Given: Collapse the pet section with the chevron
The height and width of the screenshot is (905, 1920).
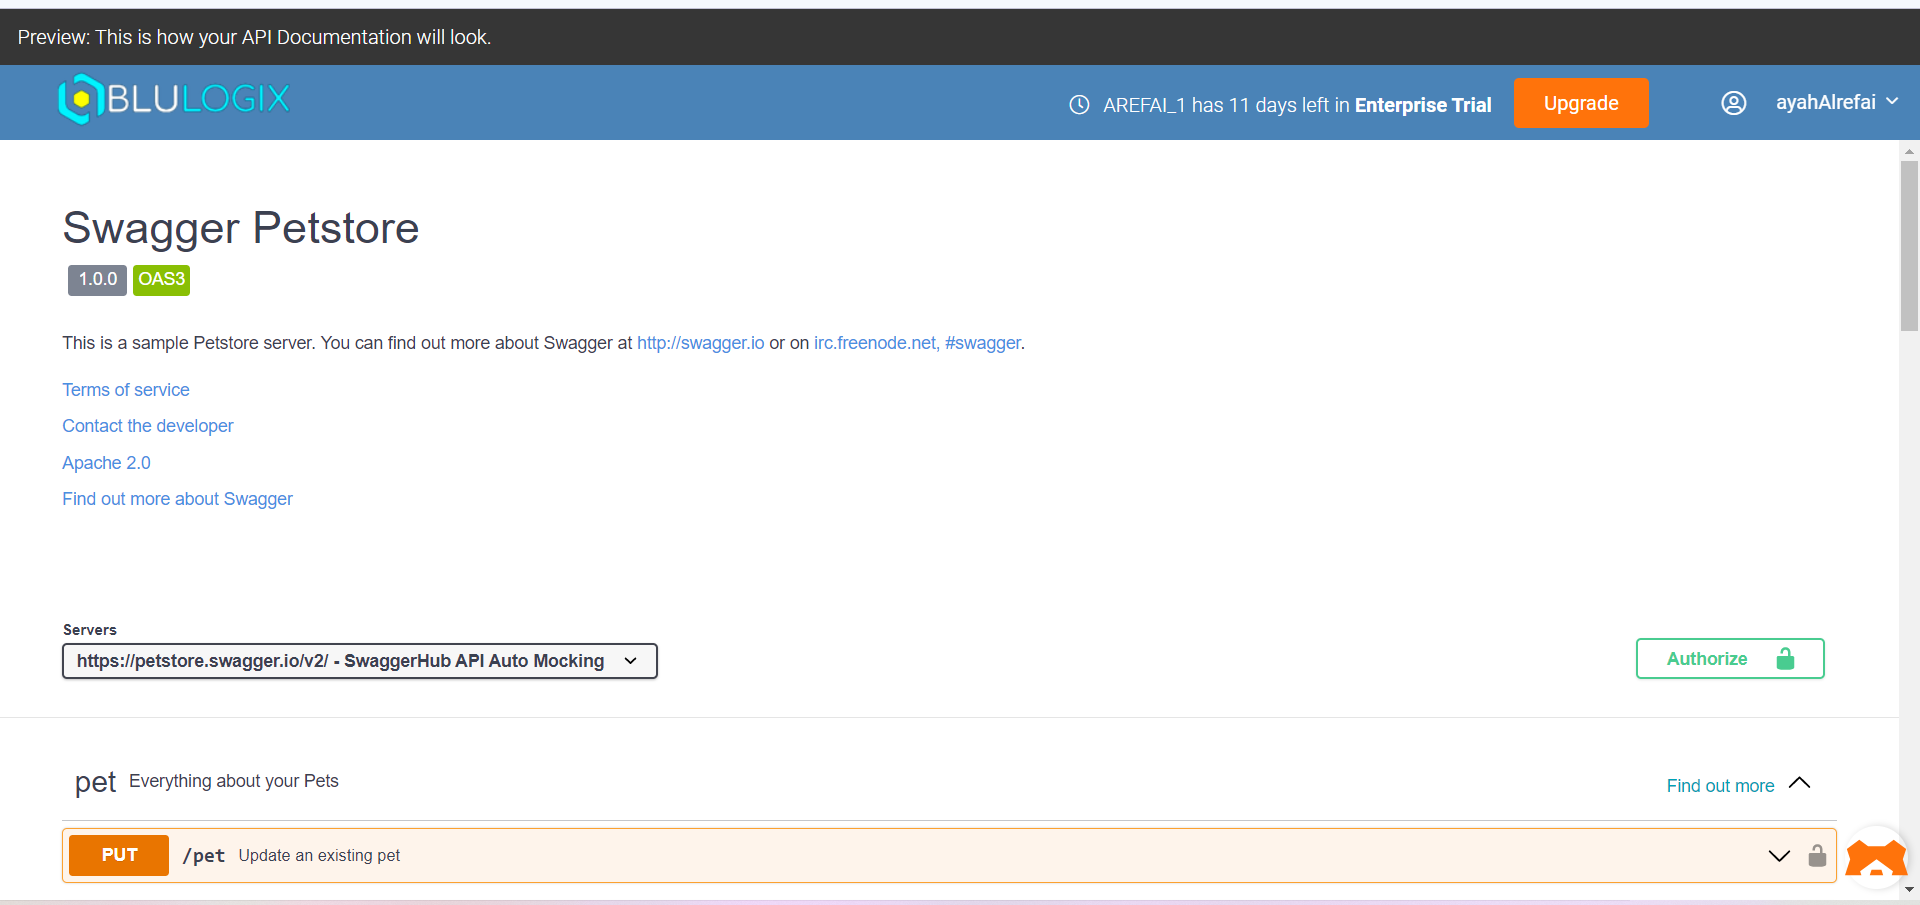Looking at the screenshot, I should click(1799, 783).
